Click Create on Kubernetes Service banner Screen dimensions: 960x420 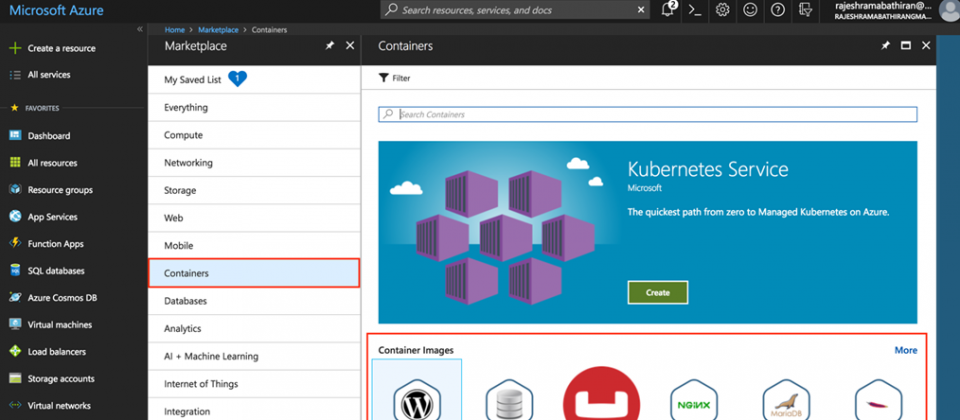coord(658,293)
